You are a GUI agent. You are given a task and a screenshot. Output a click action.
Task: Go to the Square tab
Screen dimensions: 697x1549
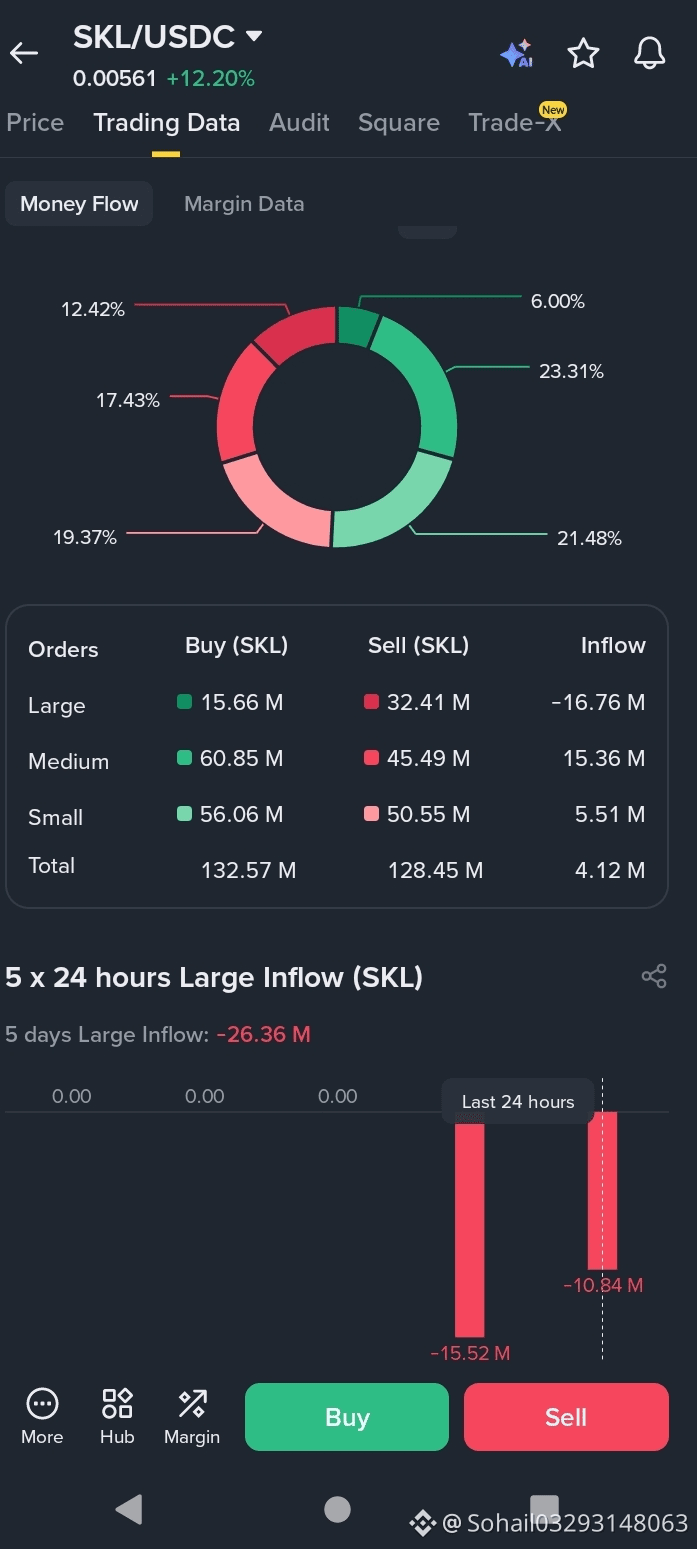(x=399, y=123)
